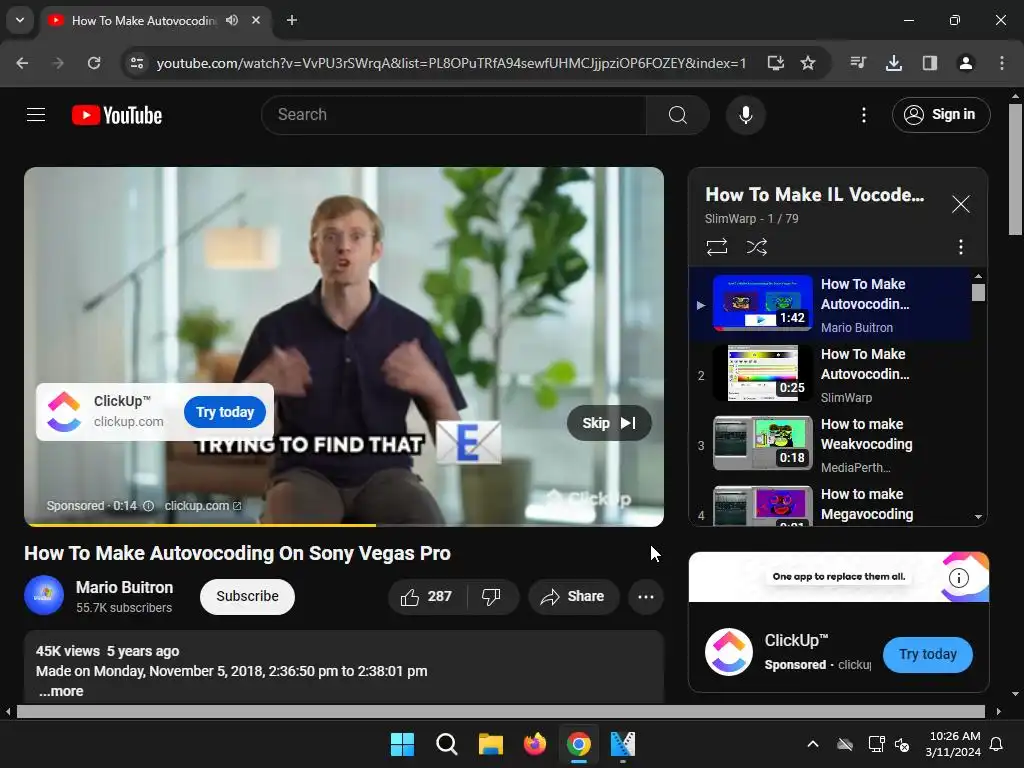Like the video with 287 likes

click(x=427, y=596)
